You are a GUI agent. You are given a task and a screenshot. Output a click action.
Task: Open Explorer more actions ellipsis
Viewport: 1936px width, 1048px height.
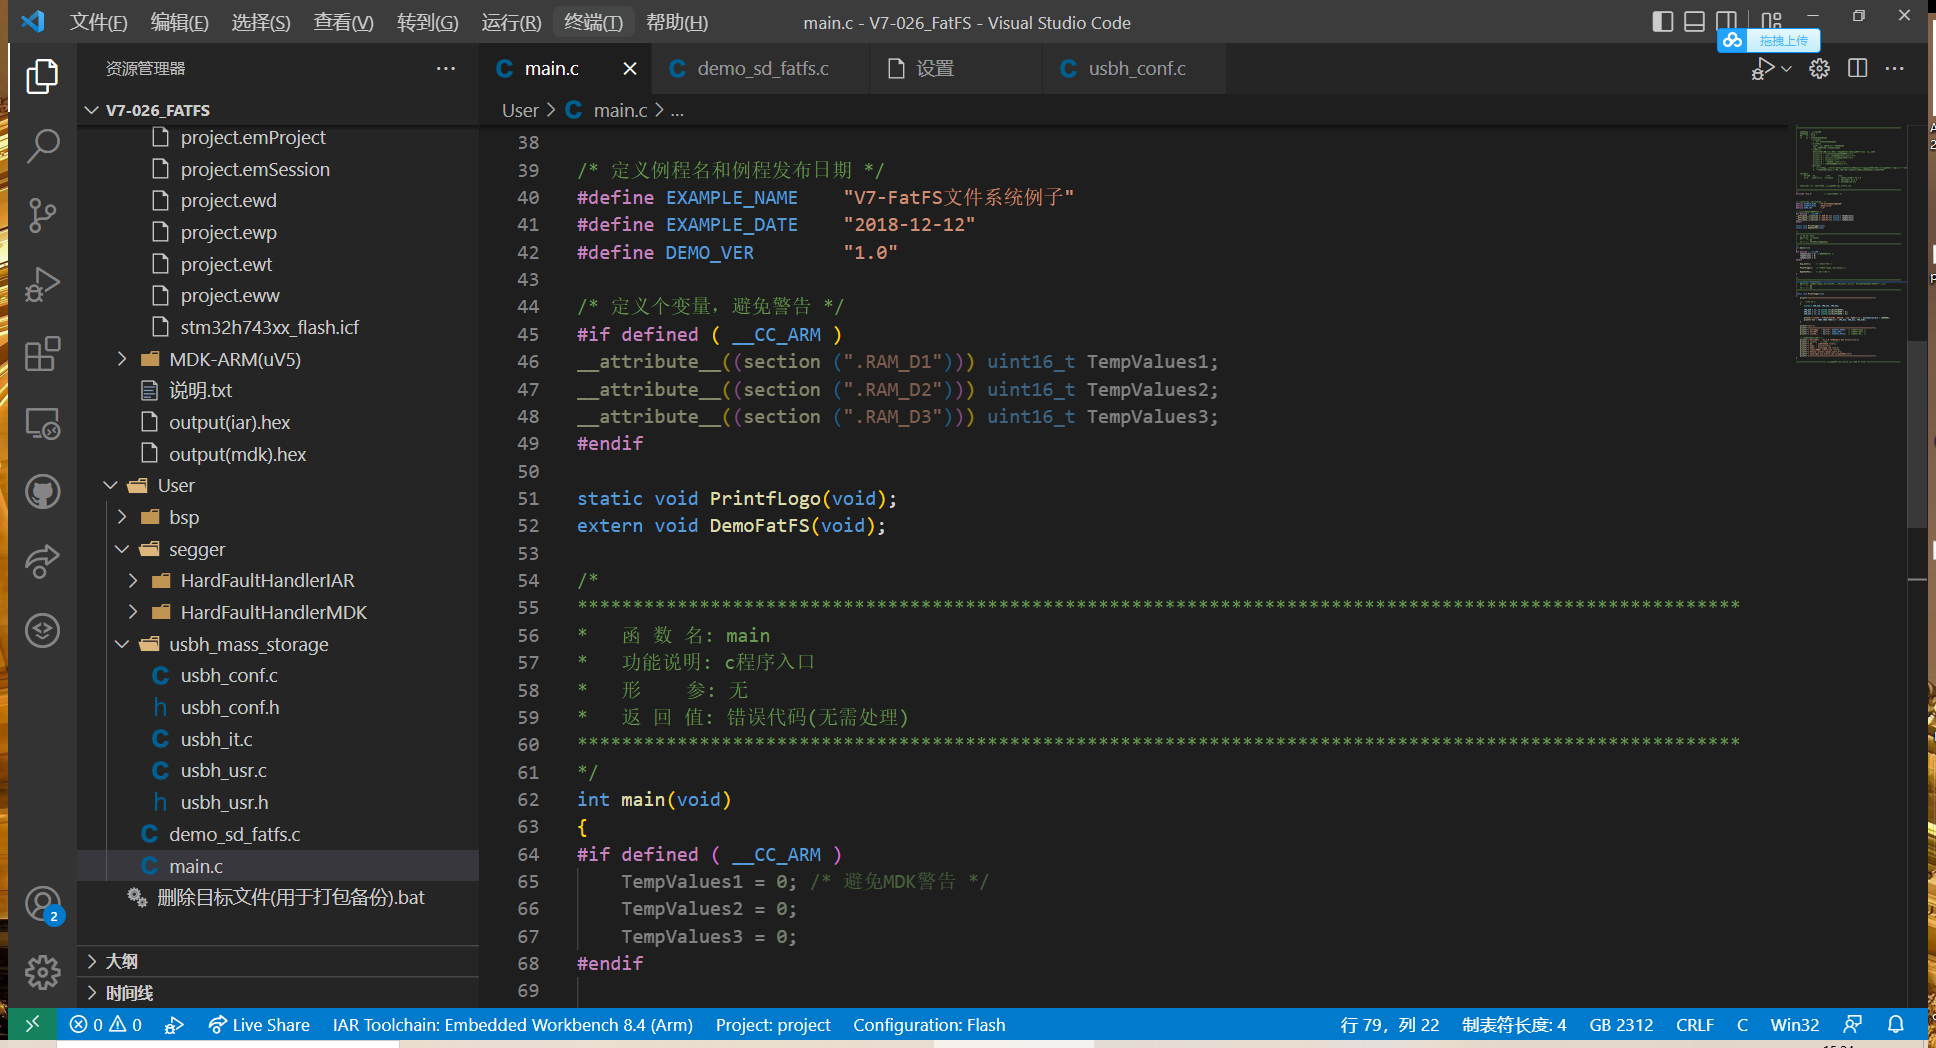point(446,68)
